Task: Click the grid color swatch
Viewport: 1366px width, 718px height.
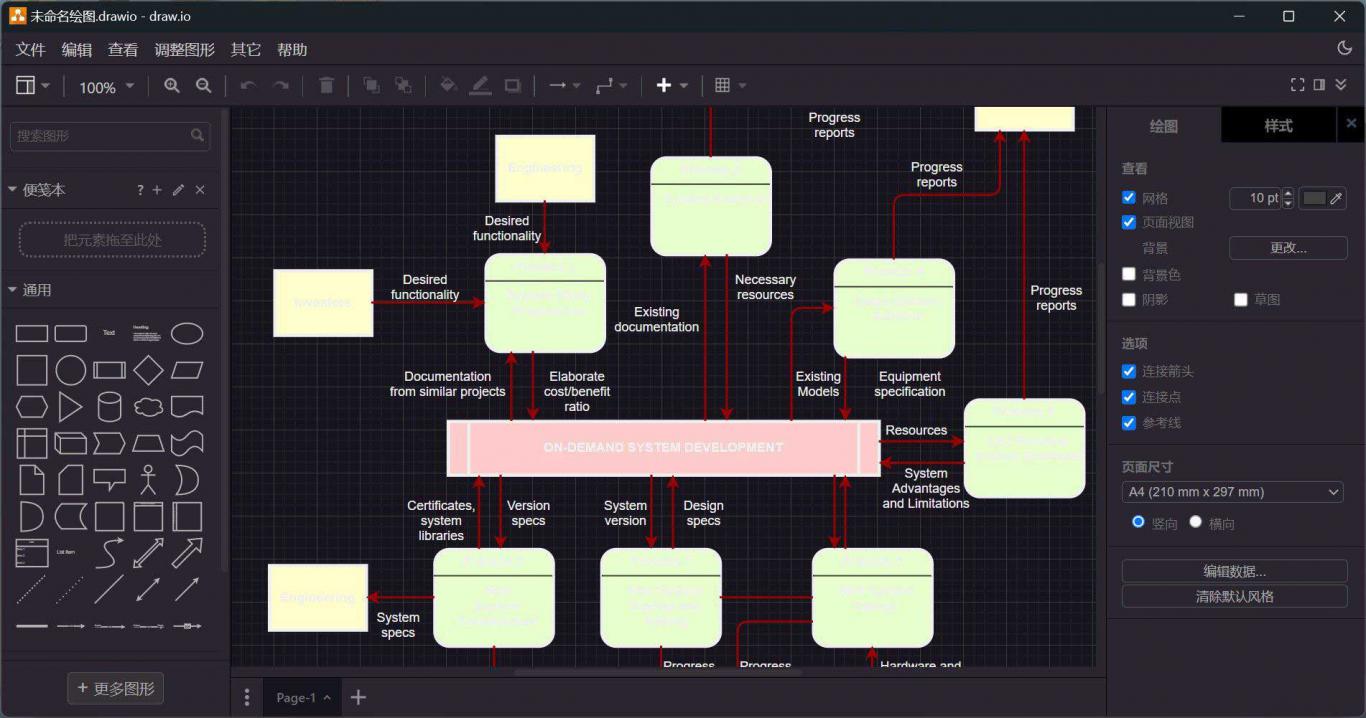Action: tap(1314, 198)
